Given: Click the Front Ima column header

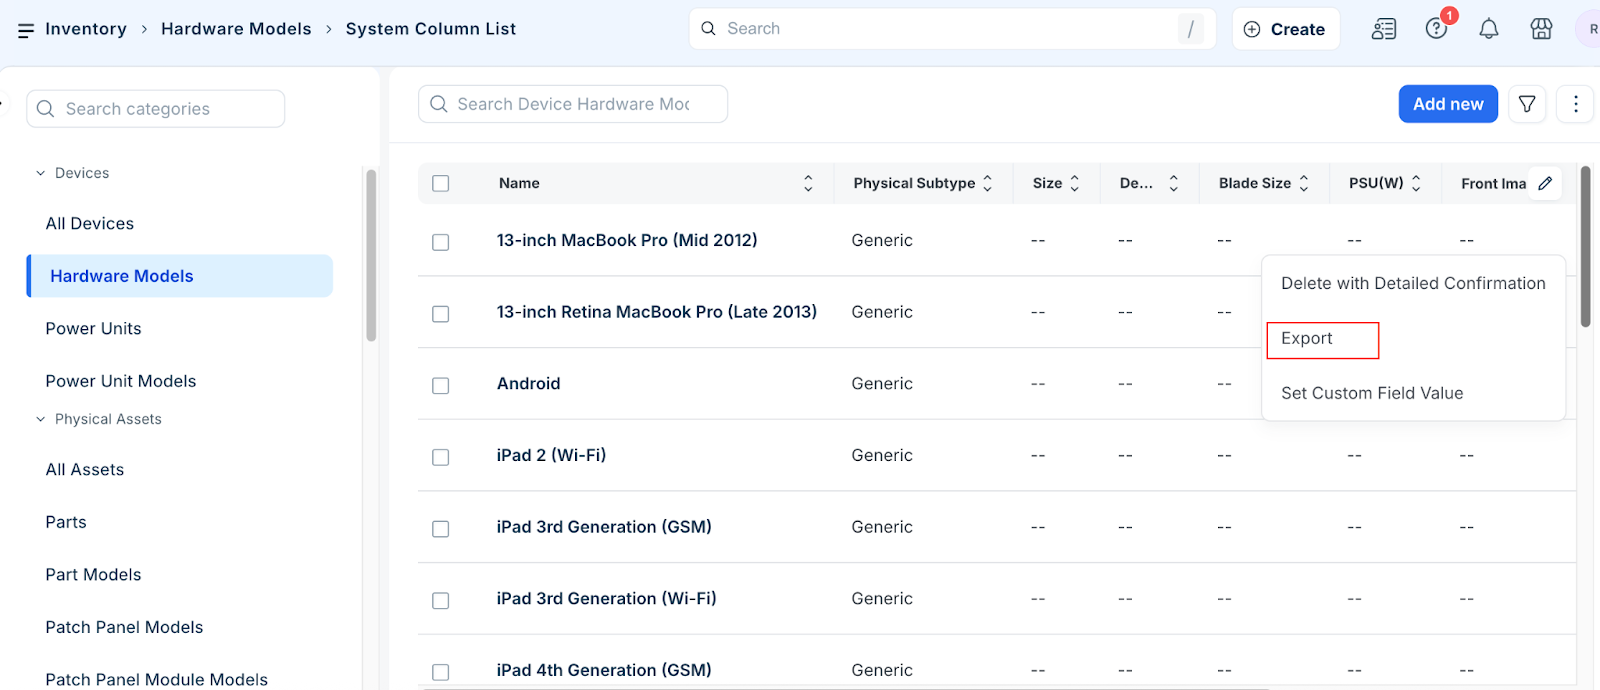Looking at the screenshot, I should coord(1493,183).
